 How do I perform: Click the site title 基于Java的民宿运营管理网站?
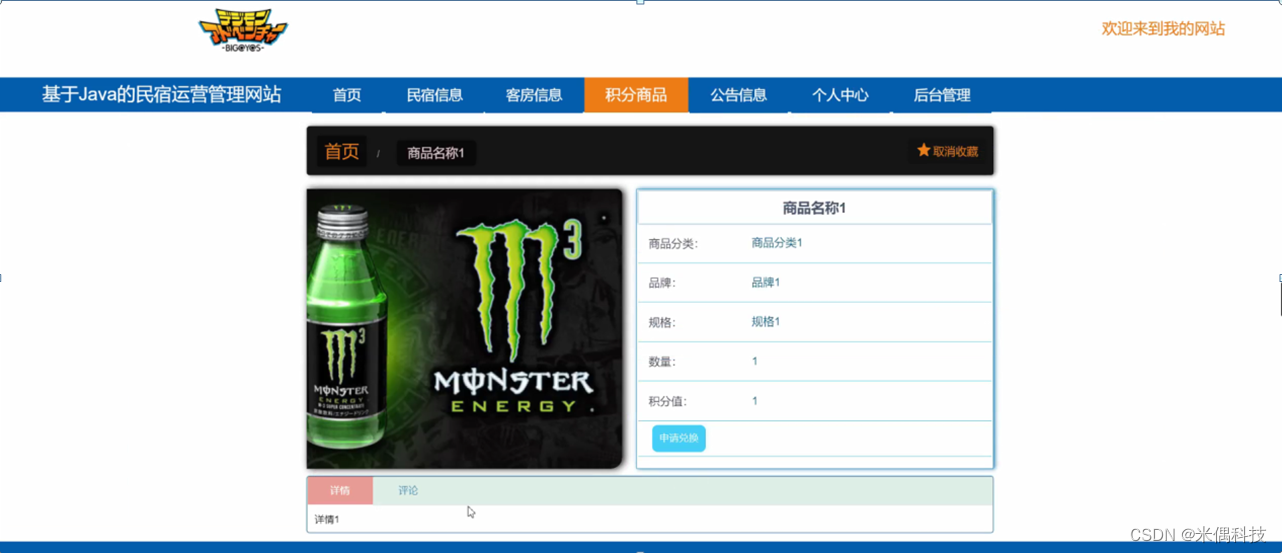161,95
